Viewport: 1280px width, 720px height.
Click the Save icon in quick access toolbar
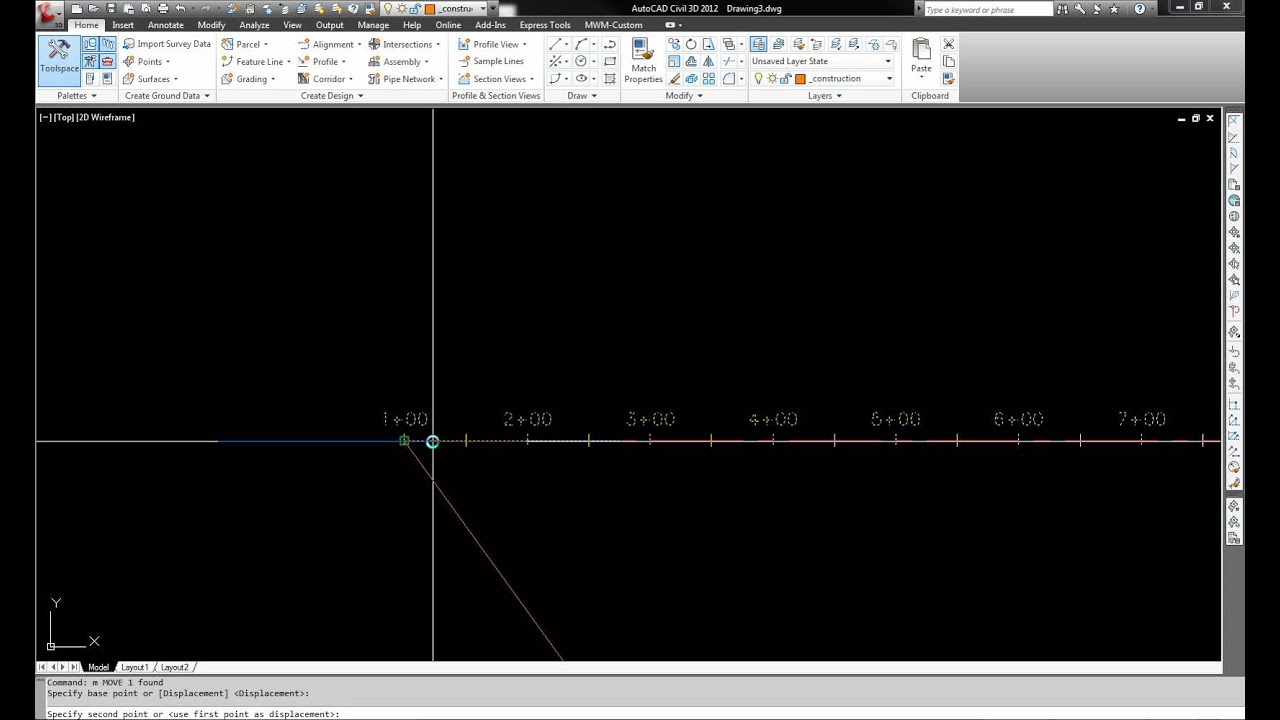click(x=111, y=8)
